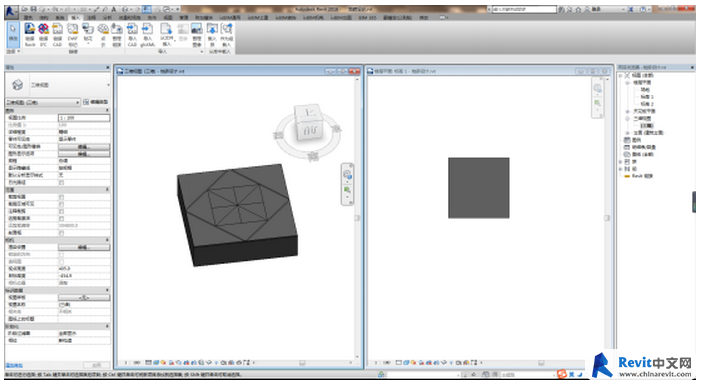Click the View Template button
This screenshot has height=386, width=702.
tap(84, 297)
